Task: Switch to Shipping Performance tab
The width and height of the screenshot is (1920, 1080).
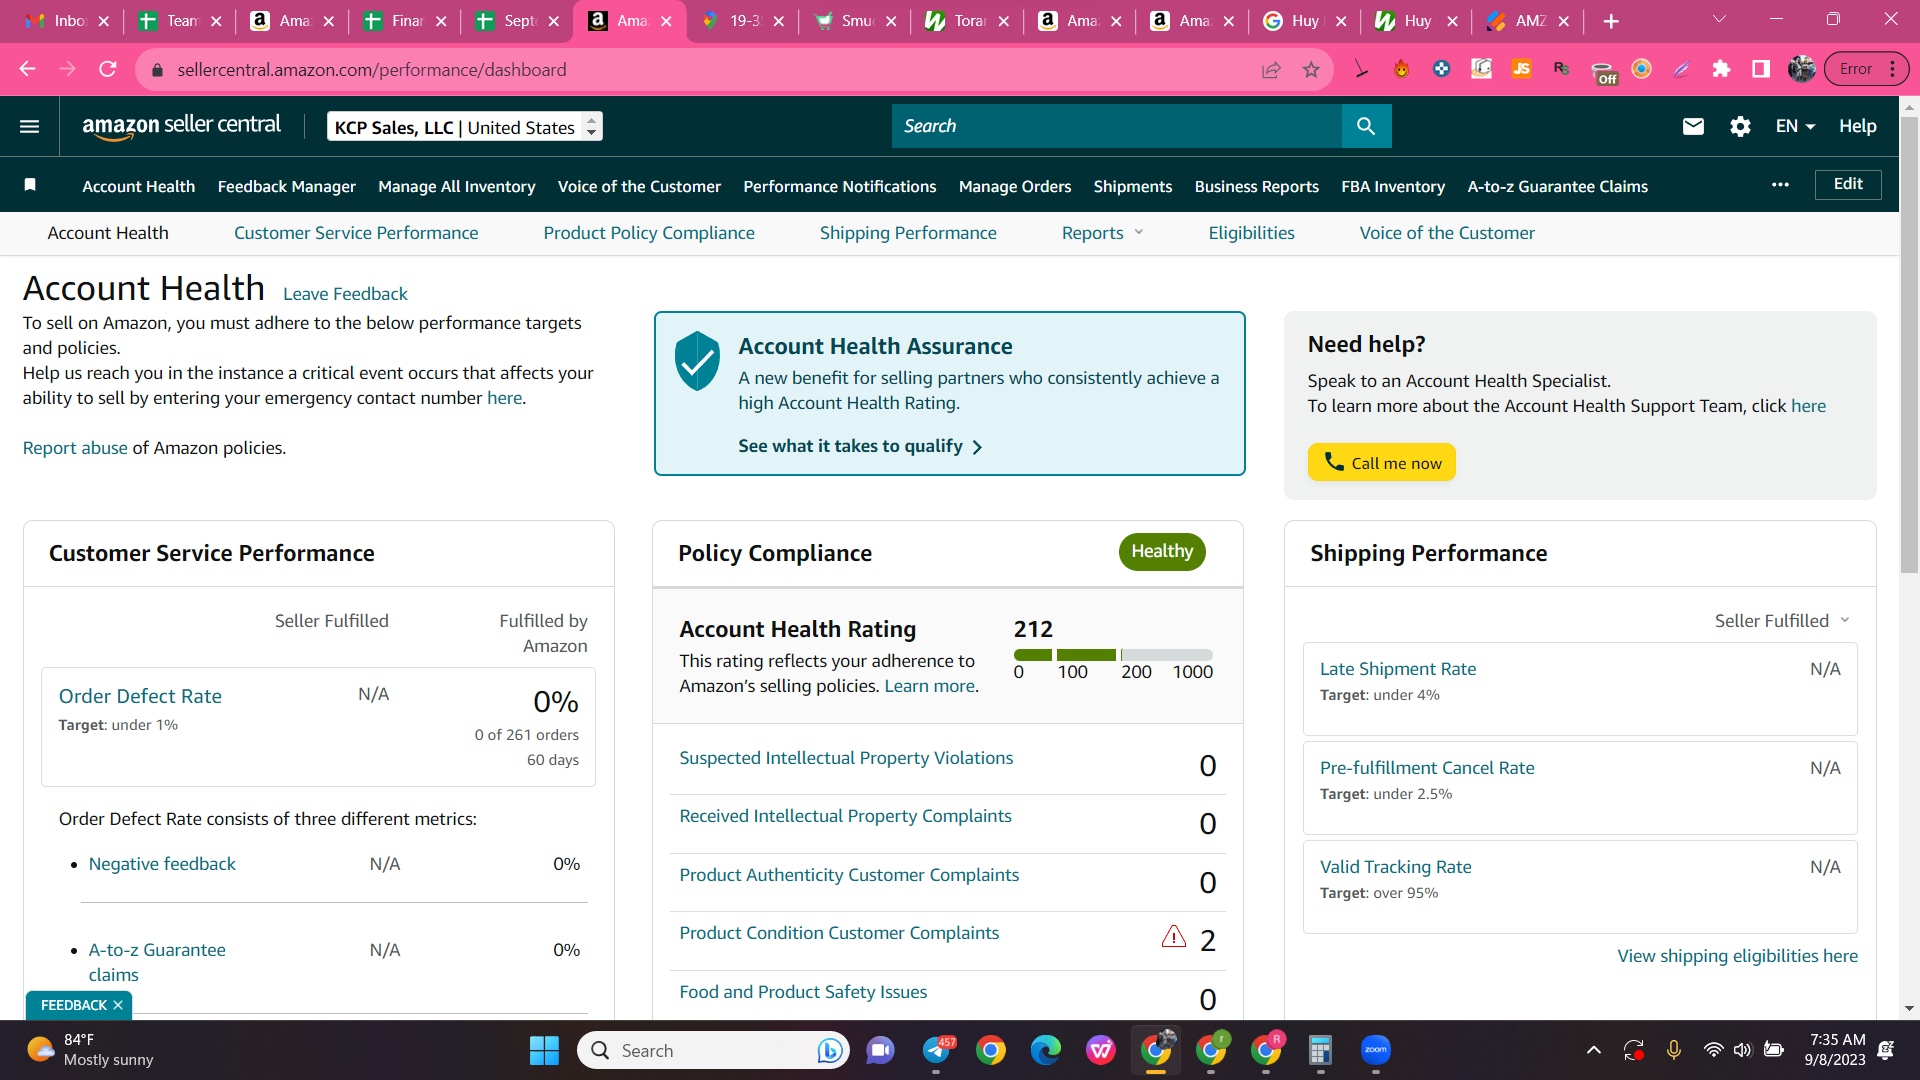Action: 908,233
